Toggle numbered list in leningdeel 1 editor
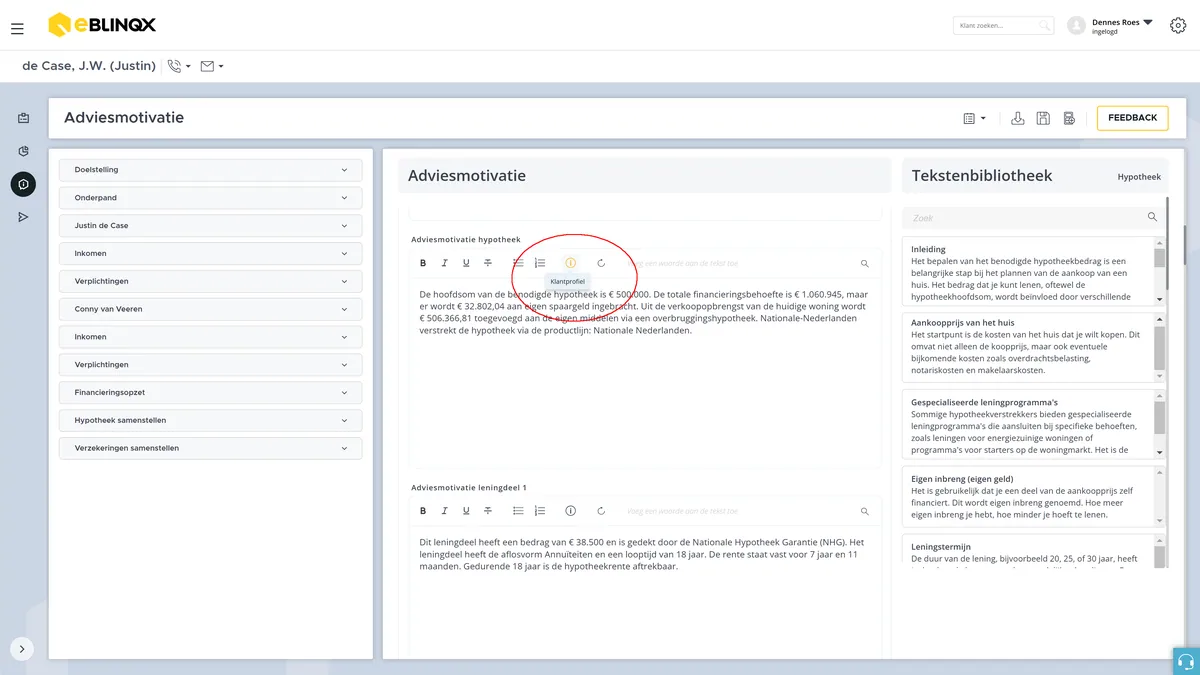 click(x=540, y=511)
